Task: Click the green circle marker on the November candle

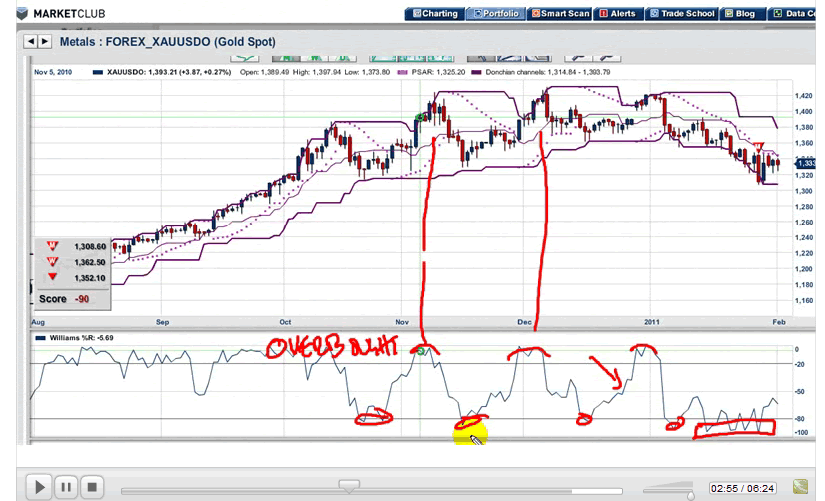Action: (x=420, y=117)
